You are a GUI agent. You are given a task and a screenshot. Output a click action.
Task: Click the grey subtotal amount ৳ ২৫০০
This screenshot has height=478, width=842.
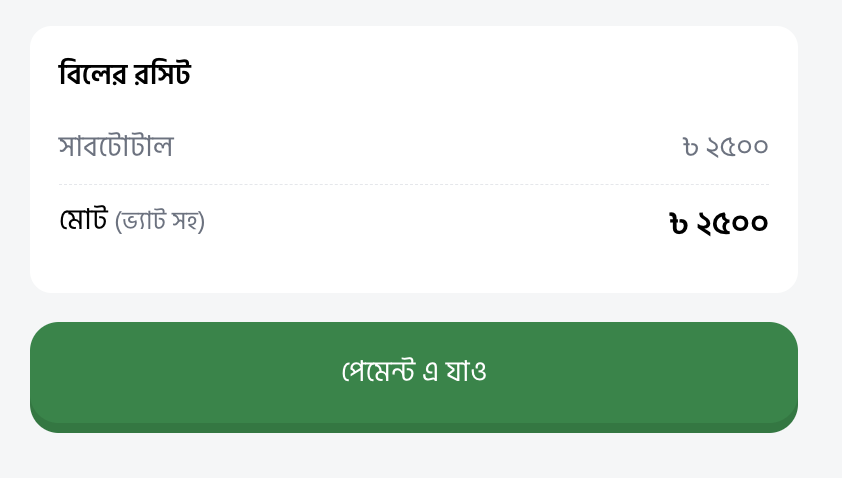pos(725,147)
